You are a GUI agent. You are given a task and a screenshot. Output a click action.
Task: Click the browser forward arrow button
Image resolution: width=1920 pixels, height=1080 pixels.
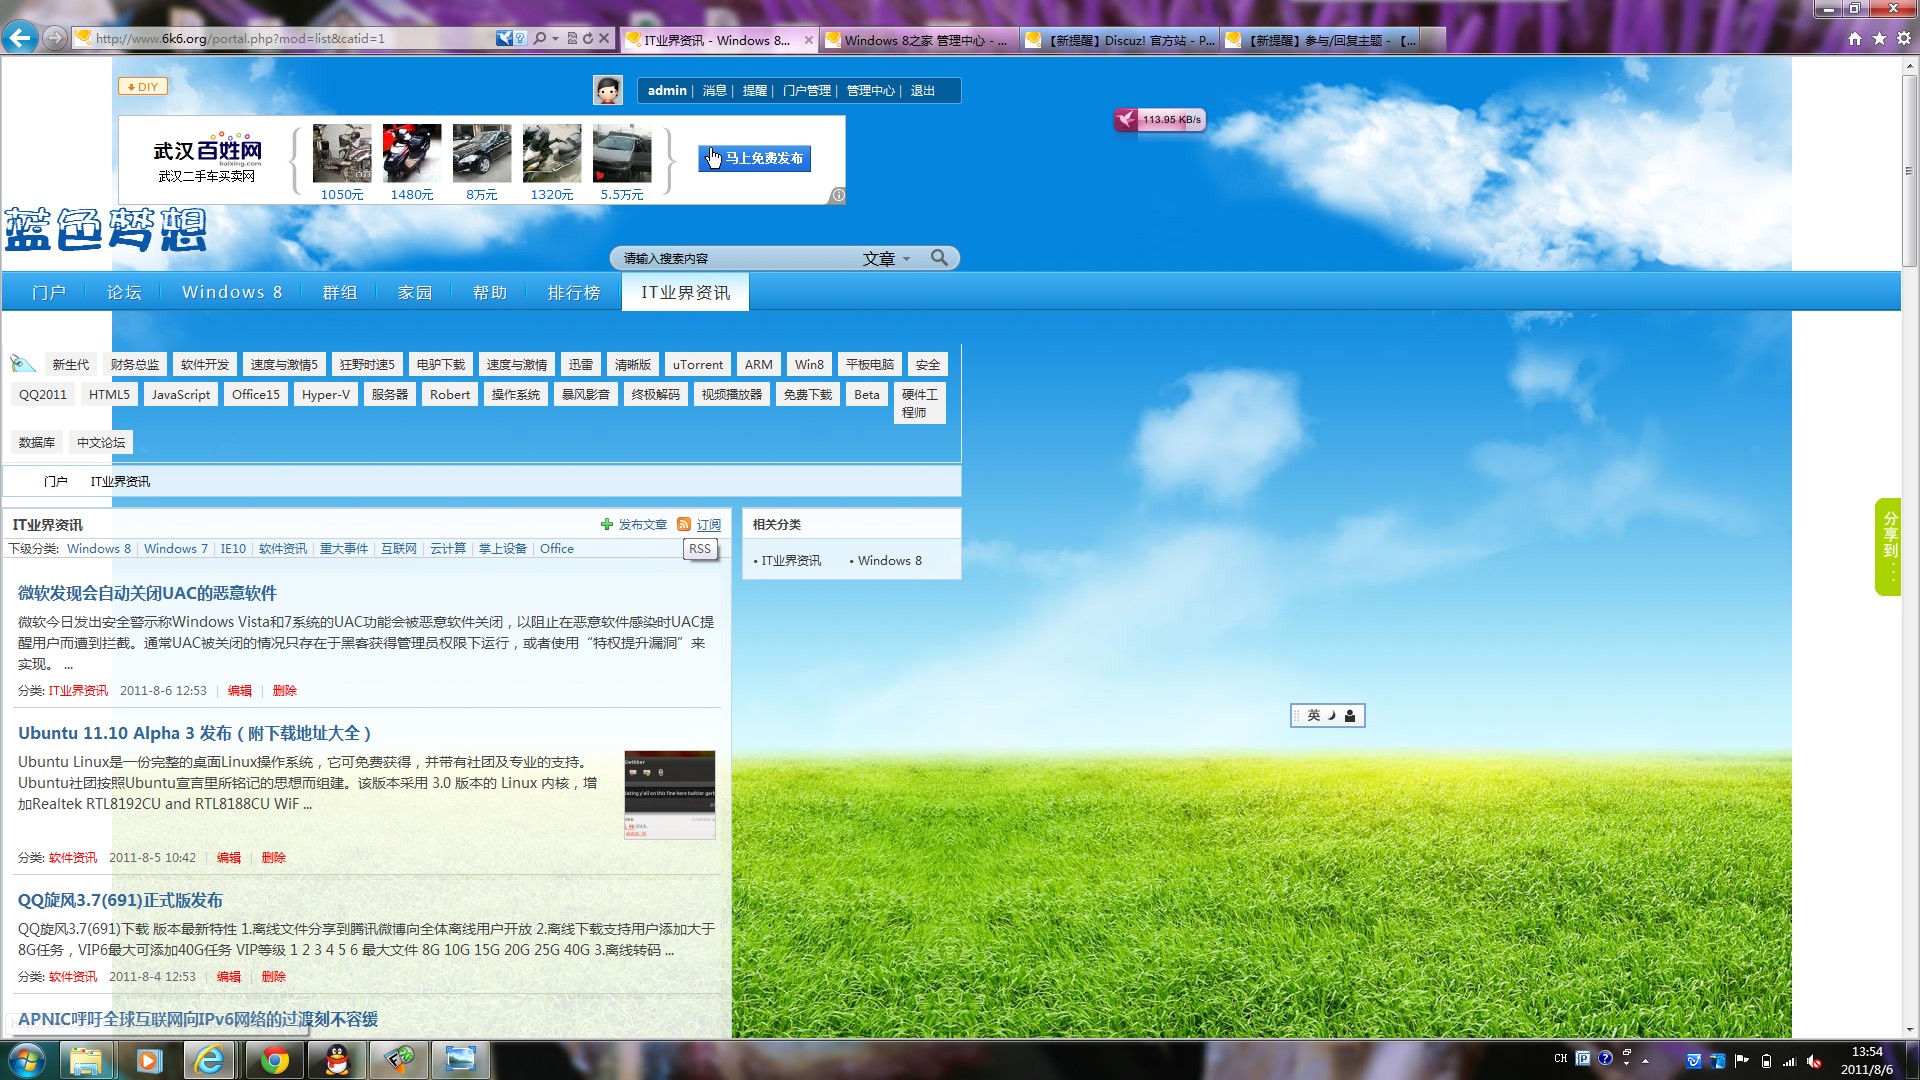tap(54, 39)
